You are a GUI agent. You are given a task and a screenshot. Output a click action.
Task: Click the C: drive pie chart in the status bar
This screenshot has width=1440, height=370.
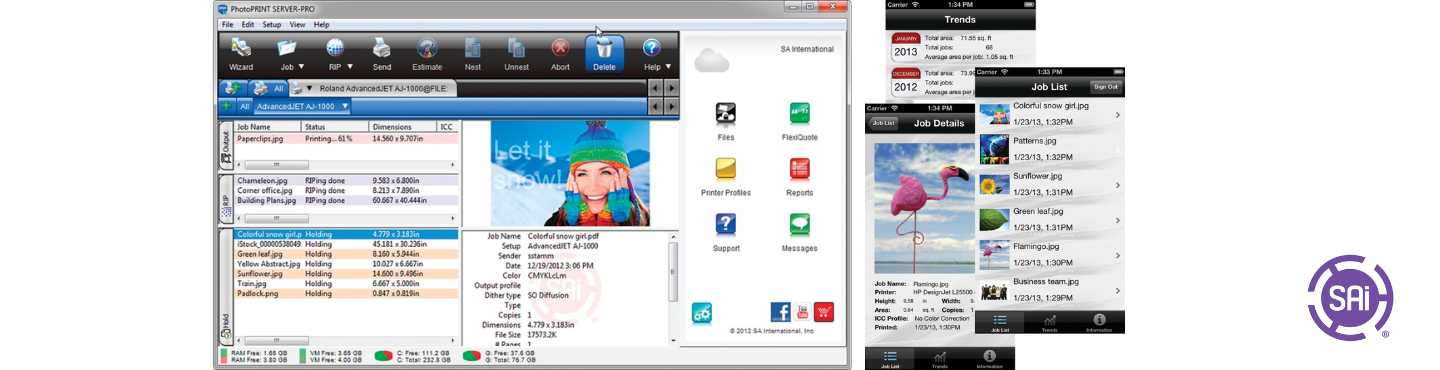click(383, 355)
